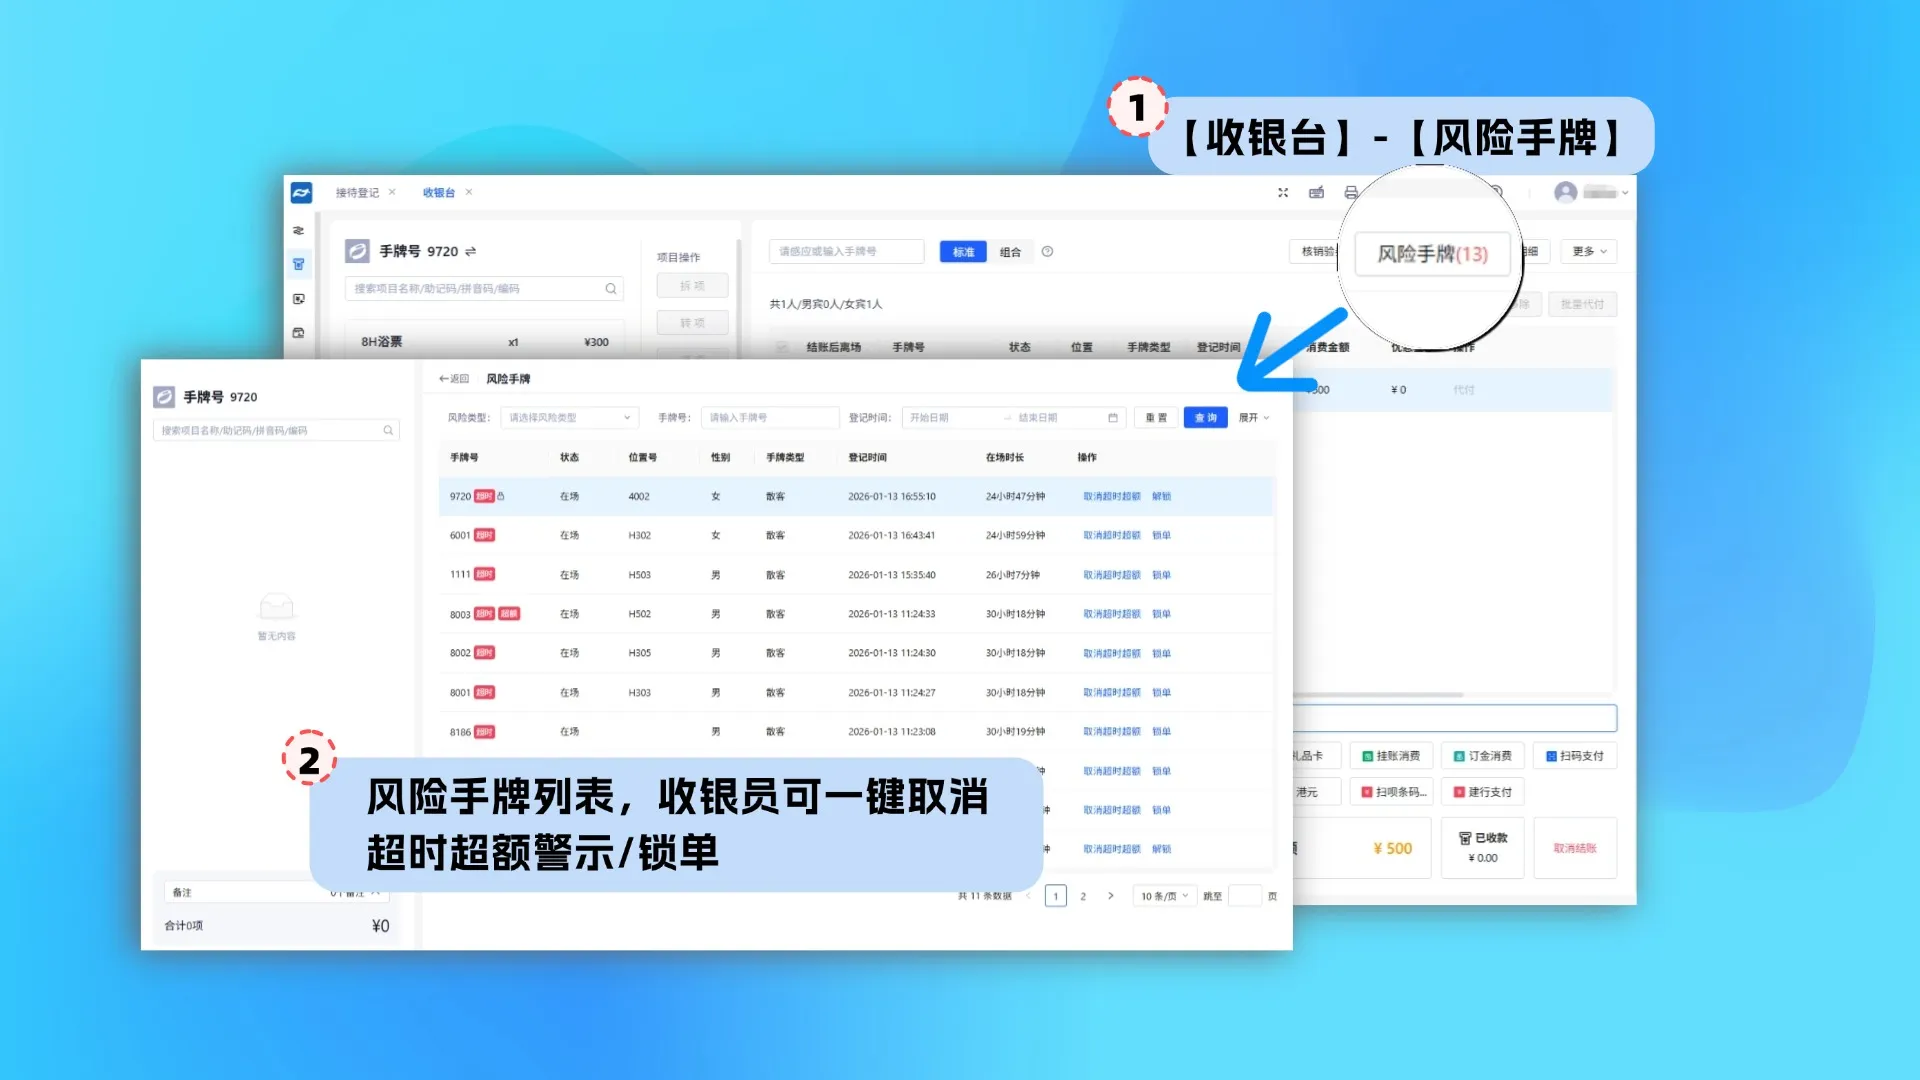Switch to the 接待登记 tab
This screenshot has height=1080, width=1920.
[357, 193]
